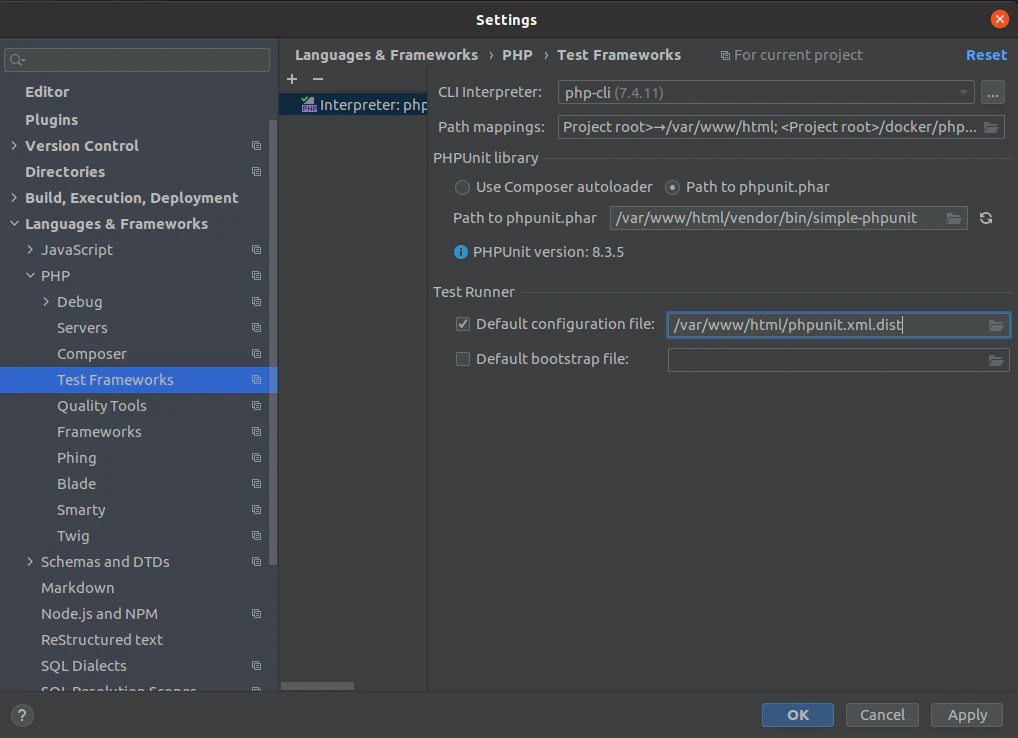Viewport: 1018px width, 738px height.
Task: Expand the Debug node
Action: pyautogui.click(x=45, y=302)
